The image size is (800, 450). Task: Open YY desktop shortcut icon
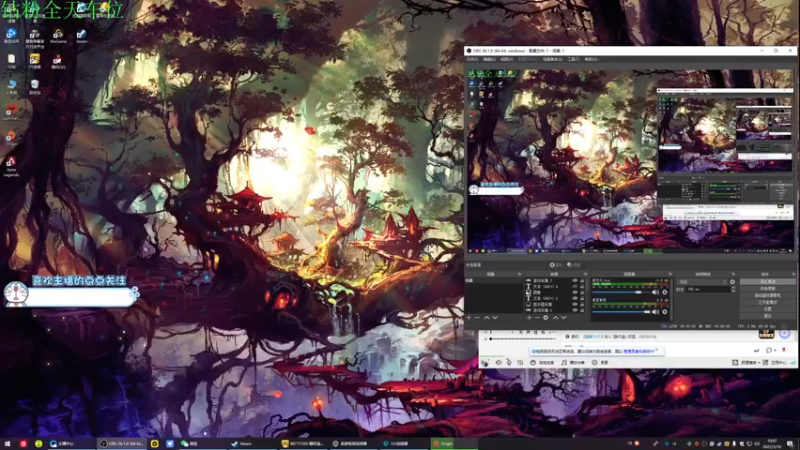35,60
